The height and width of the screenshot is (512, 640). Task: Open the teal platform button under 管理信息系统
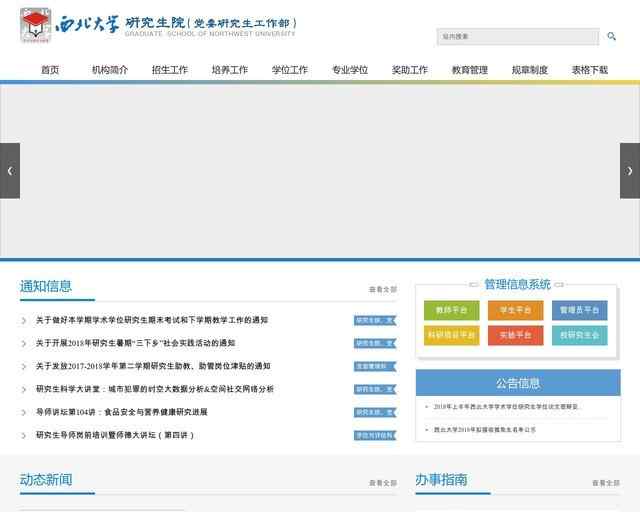tap(580, 335)
